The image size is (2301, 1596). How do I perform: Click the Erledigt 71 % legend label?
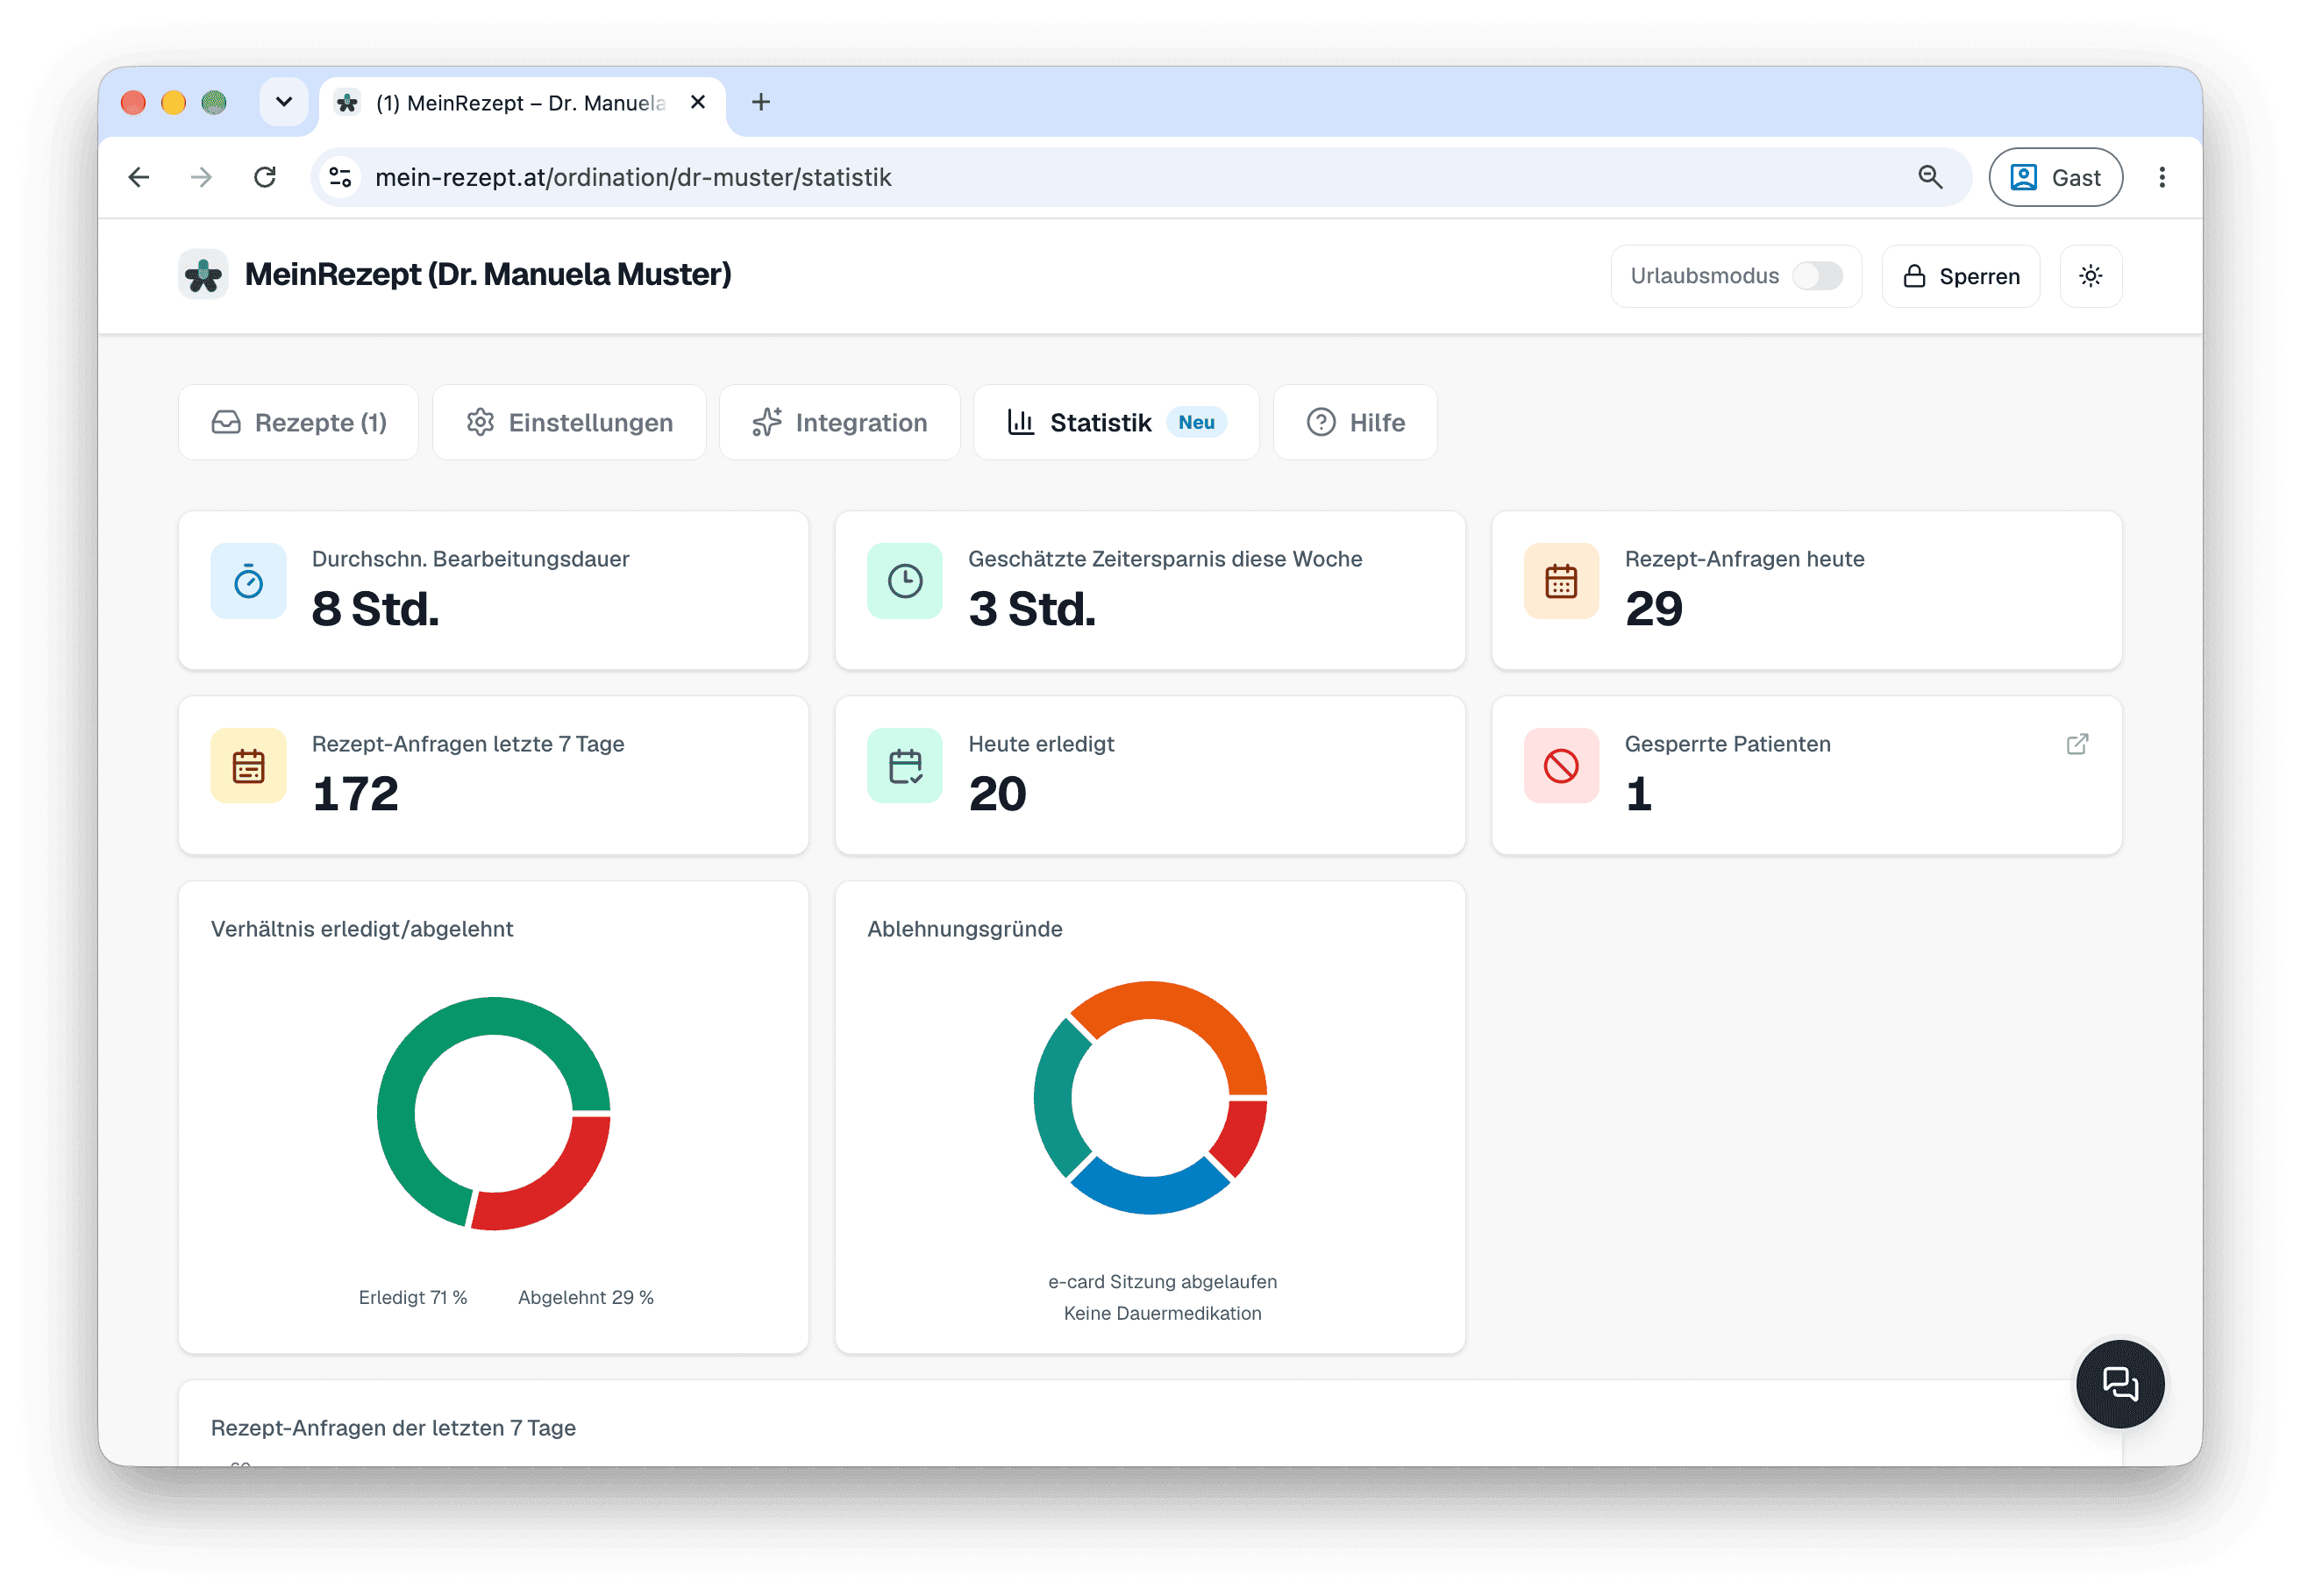[413, 1297]
